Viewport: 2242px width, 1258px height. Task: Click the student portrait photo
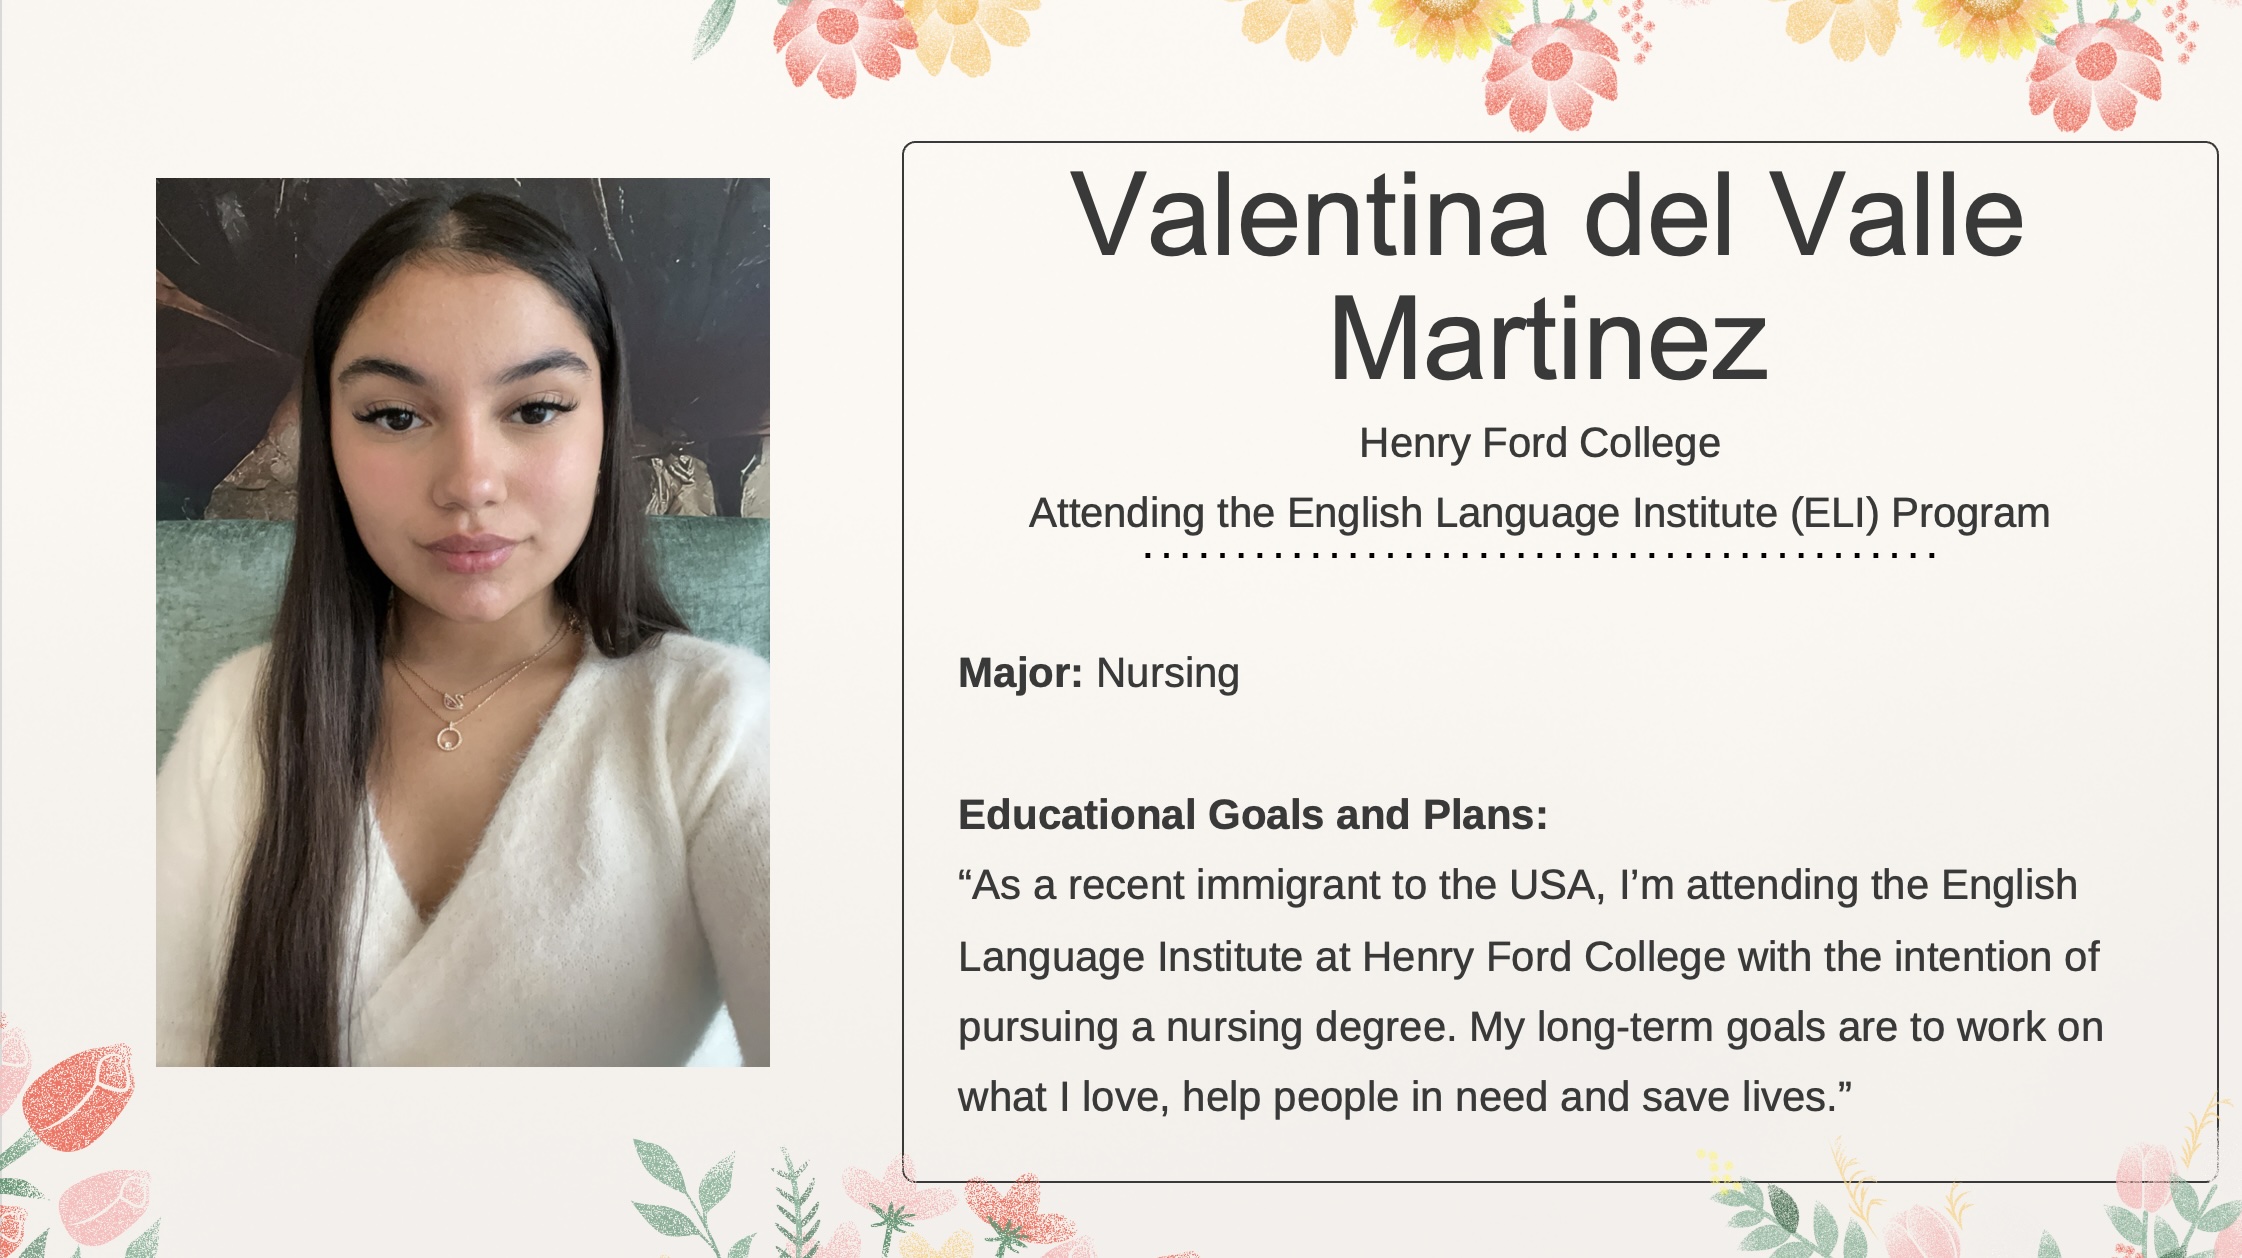pos(463,622)
